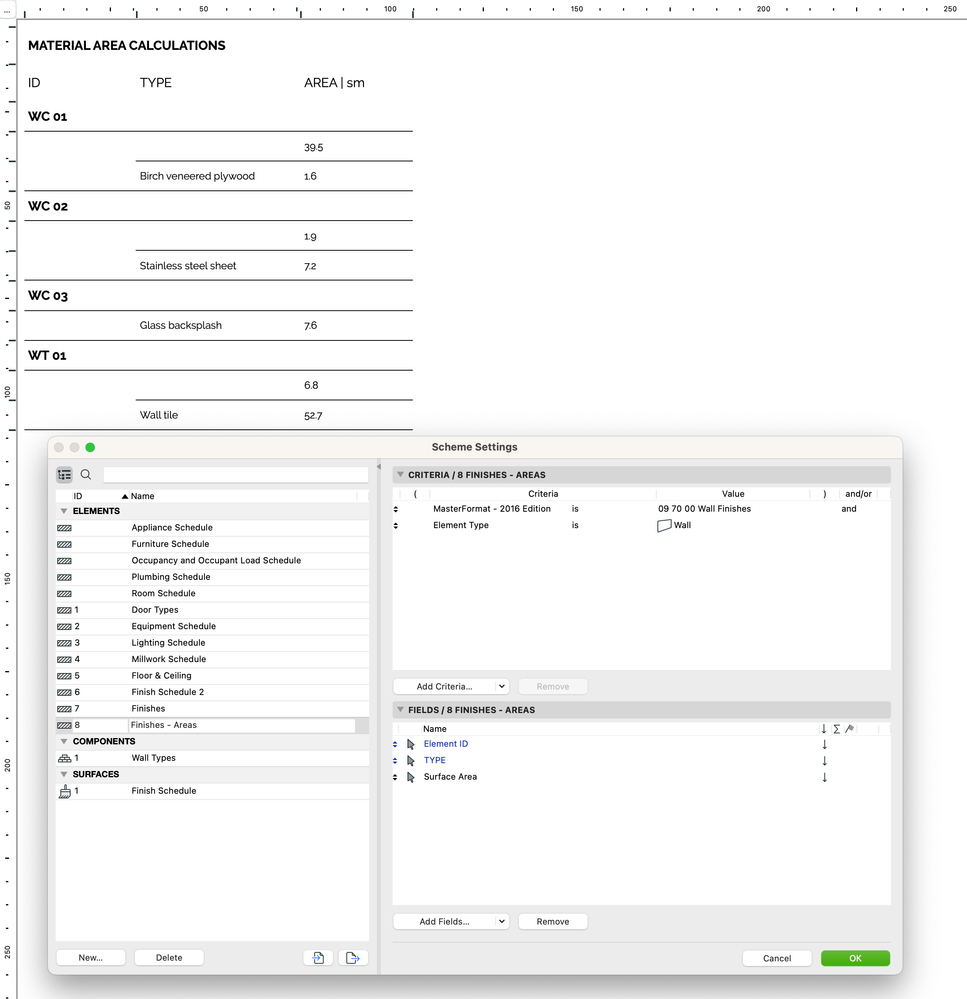Remove the selected field
This screenshot has width=967, height=999.
tap(552, 921)
